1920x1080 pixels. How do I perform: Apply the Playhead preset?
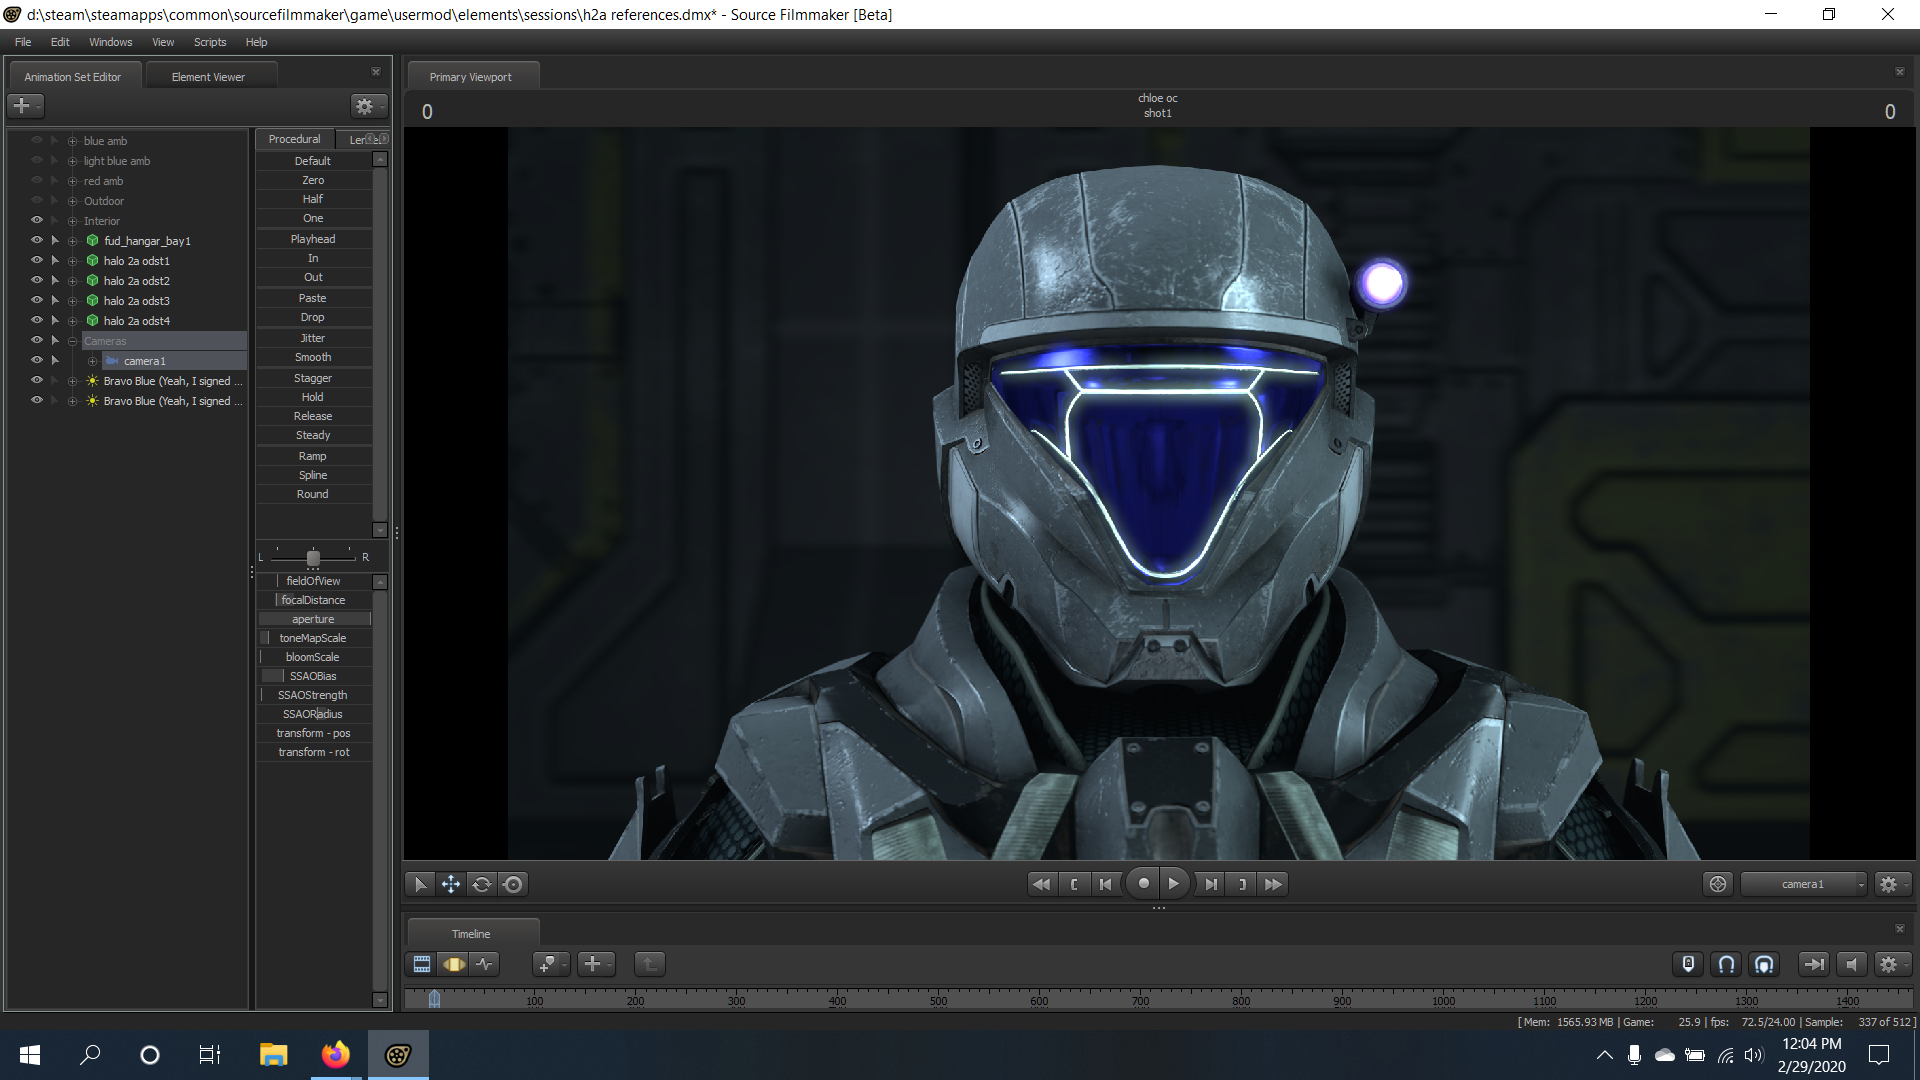coord(313,239)
